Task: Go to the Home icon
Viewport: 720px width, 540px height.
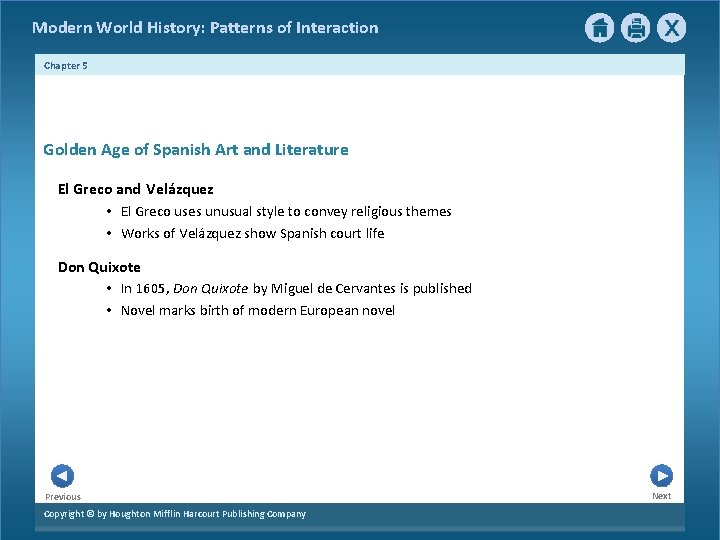Action: 599,28
